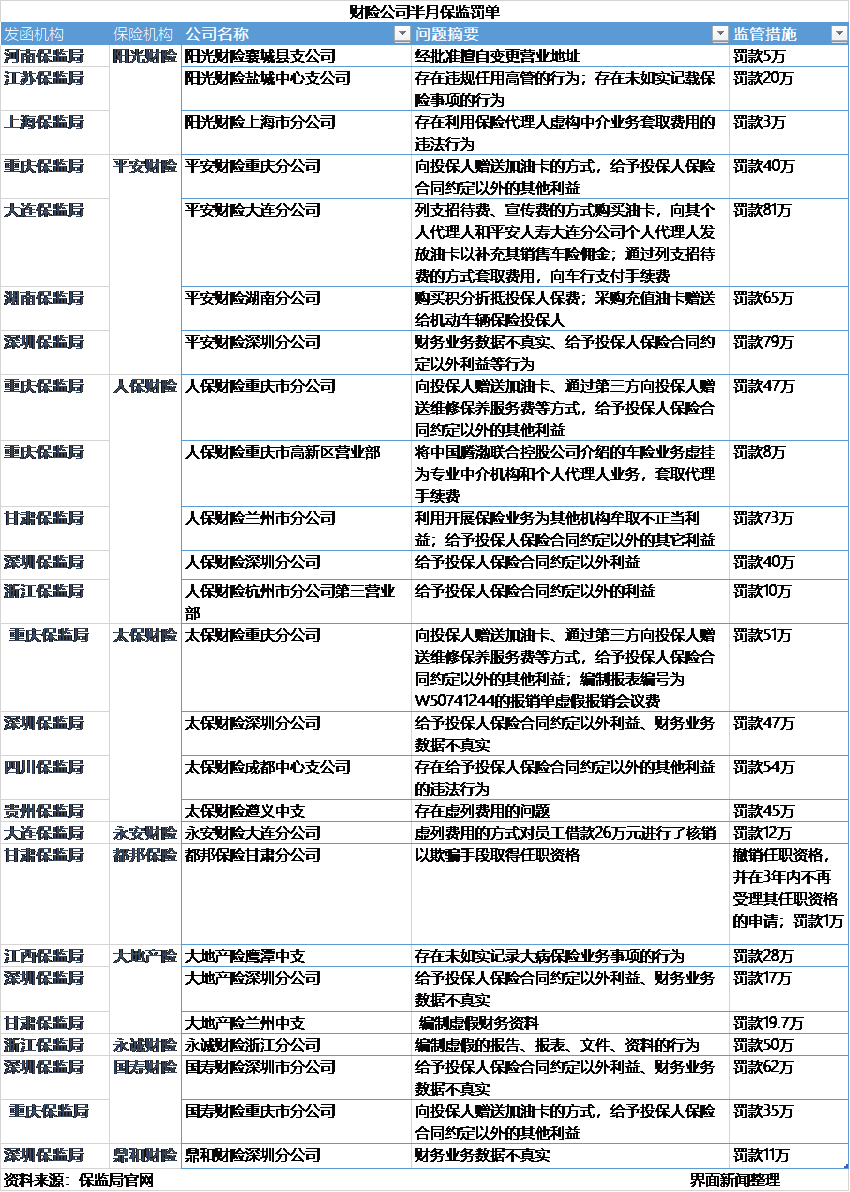Select cell 鼎和财险深圳分公司
Viewport: 850px width, 1192px height.
(297, 1155)
